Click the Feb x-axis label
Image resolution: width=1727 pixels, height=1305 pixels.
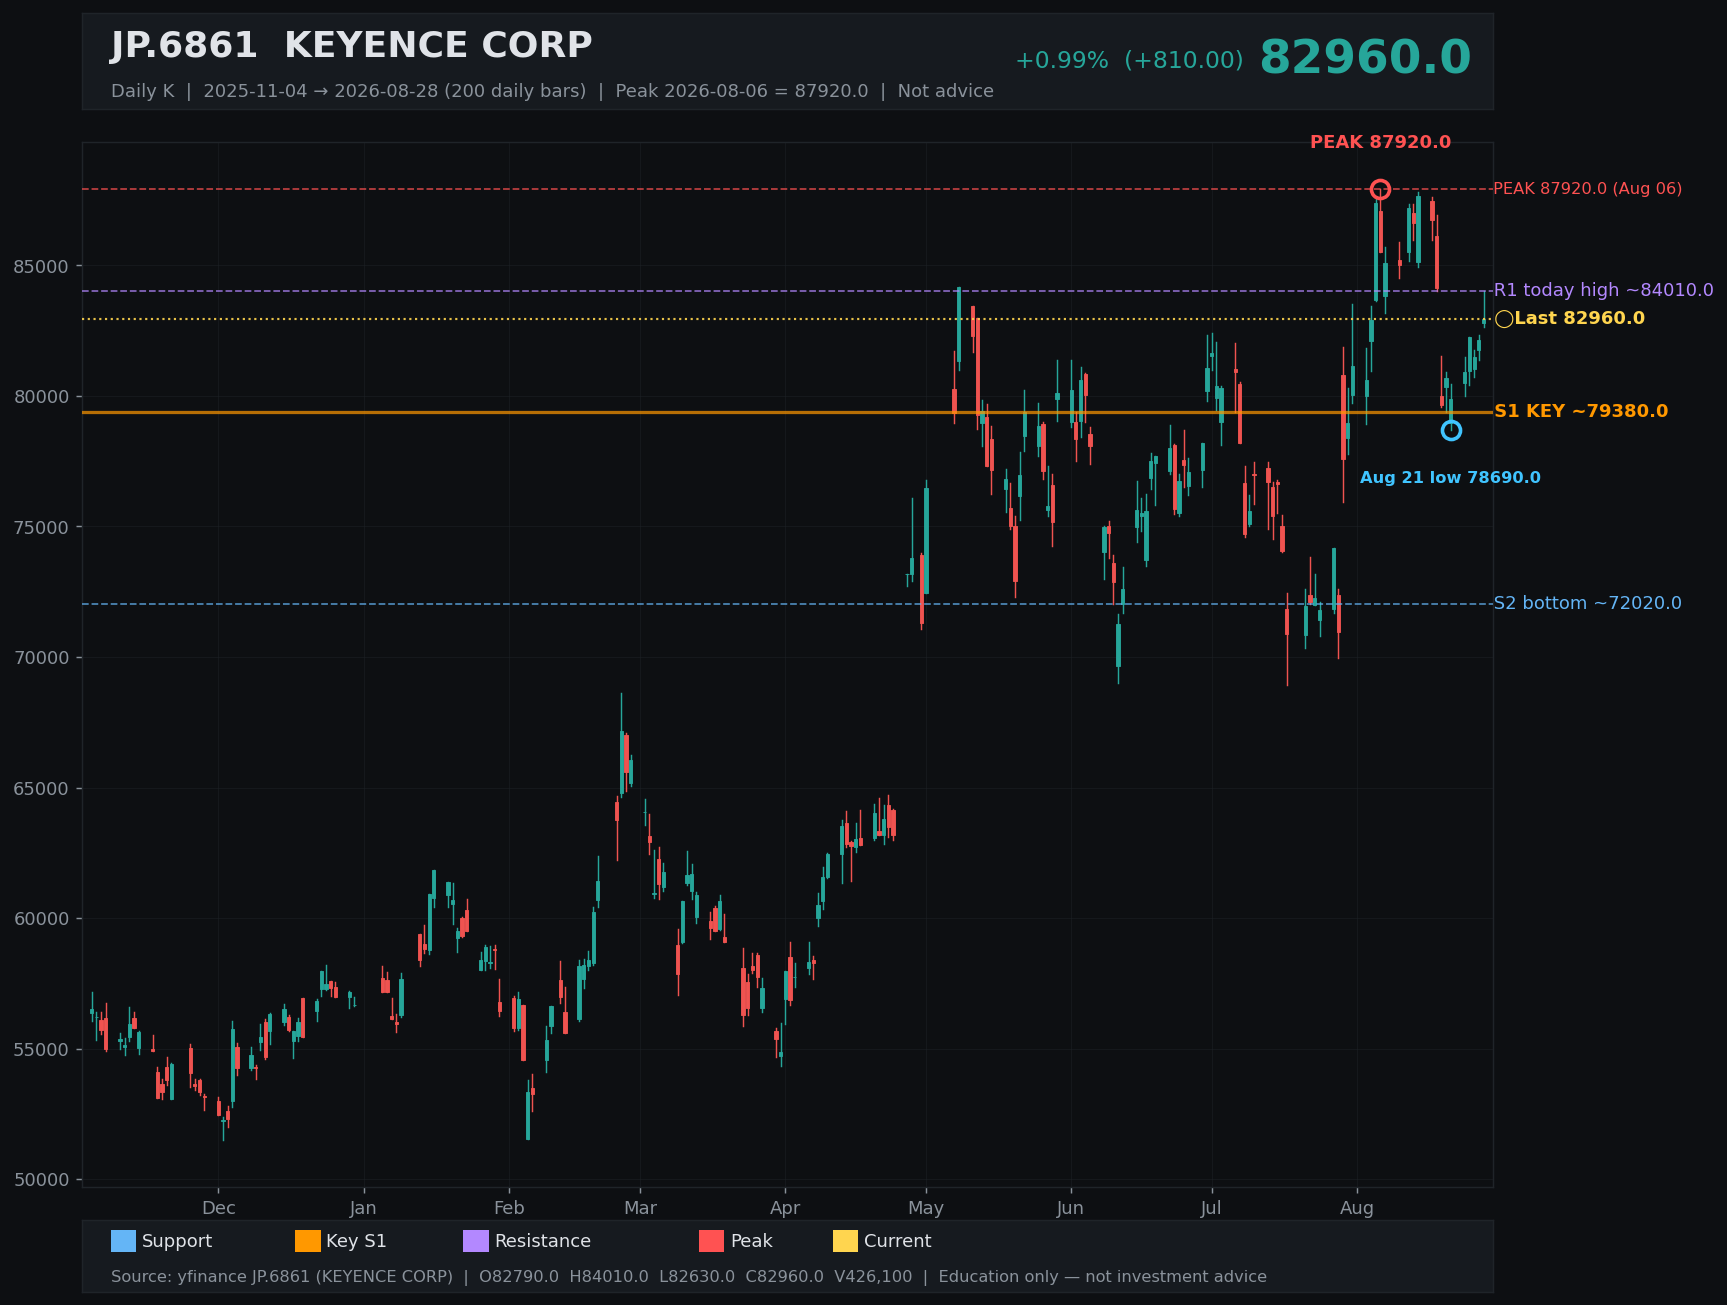click(509, 1208)
